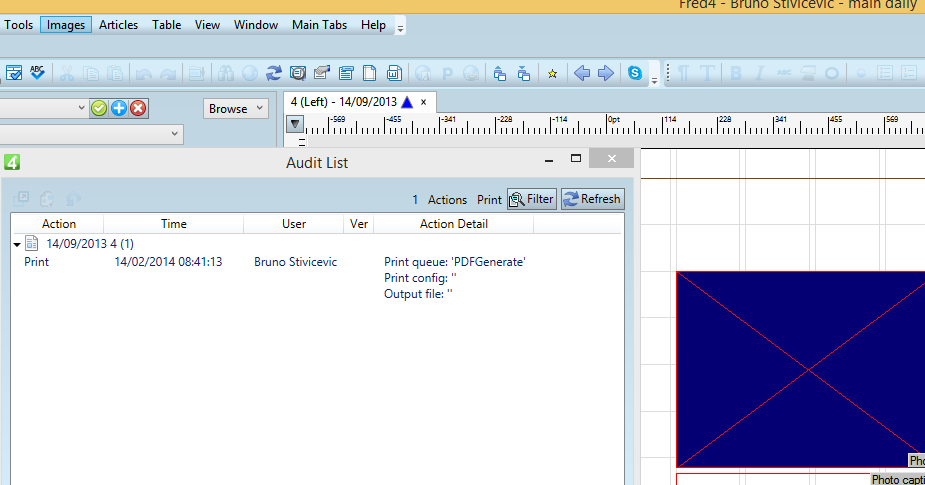Viewport: 925px width, 485px height.
Task: Click the send layer backward icon
Action: [x=524, y=73]
